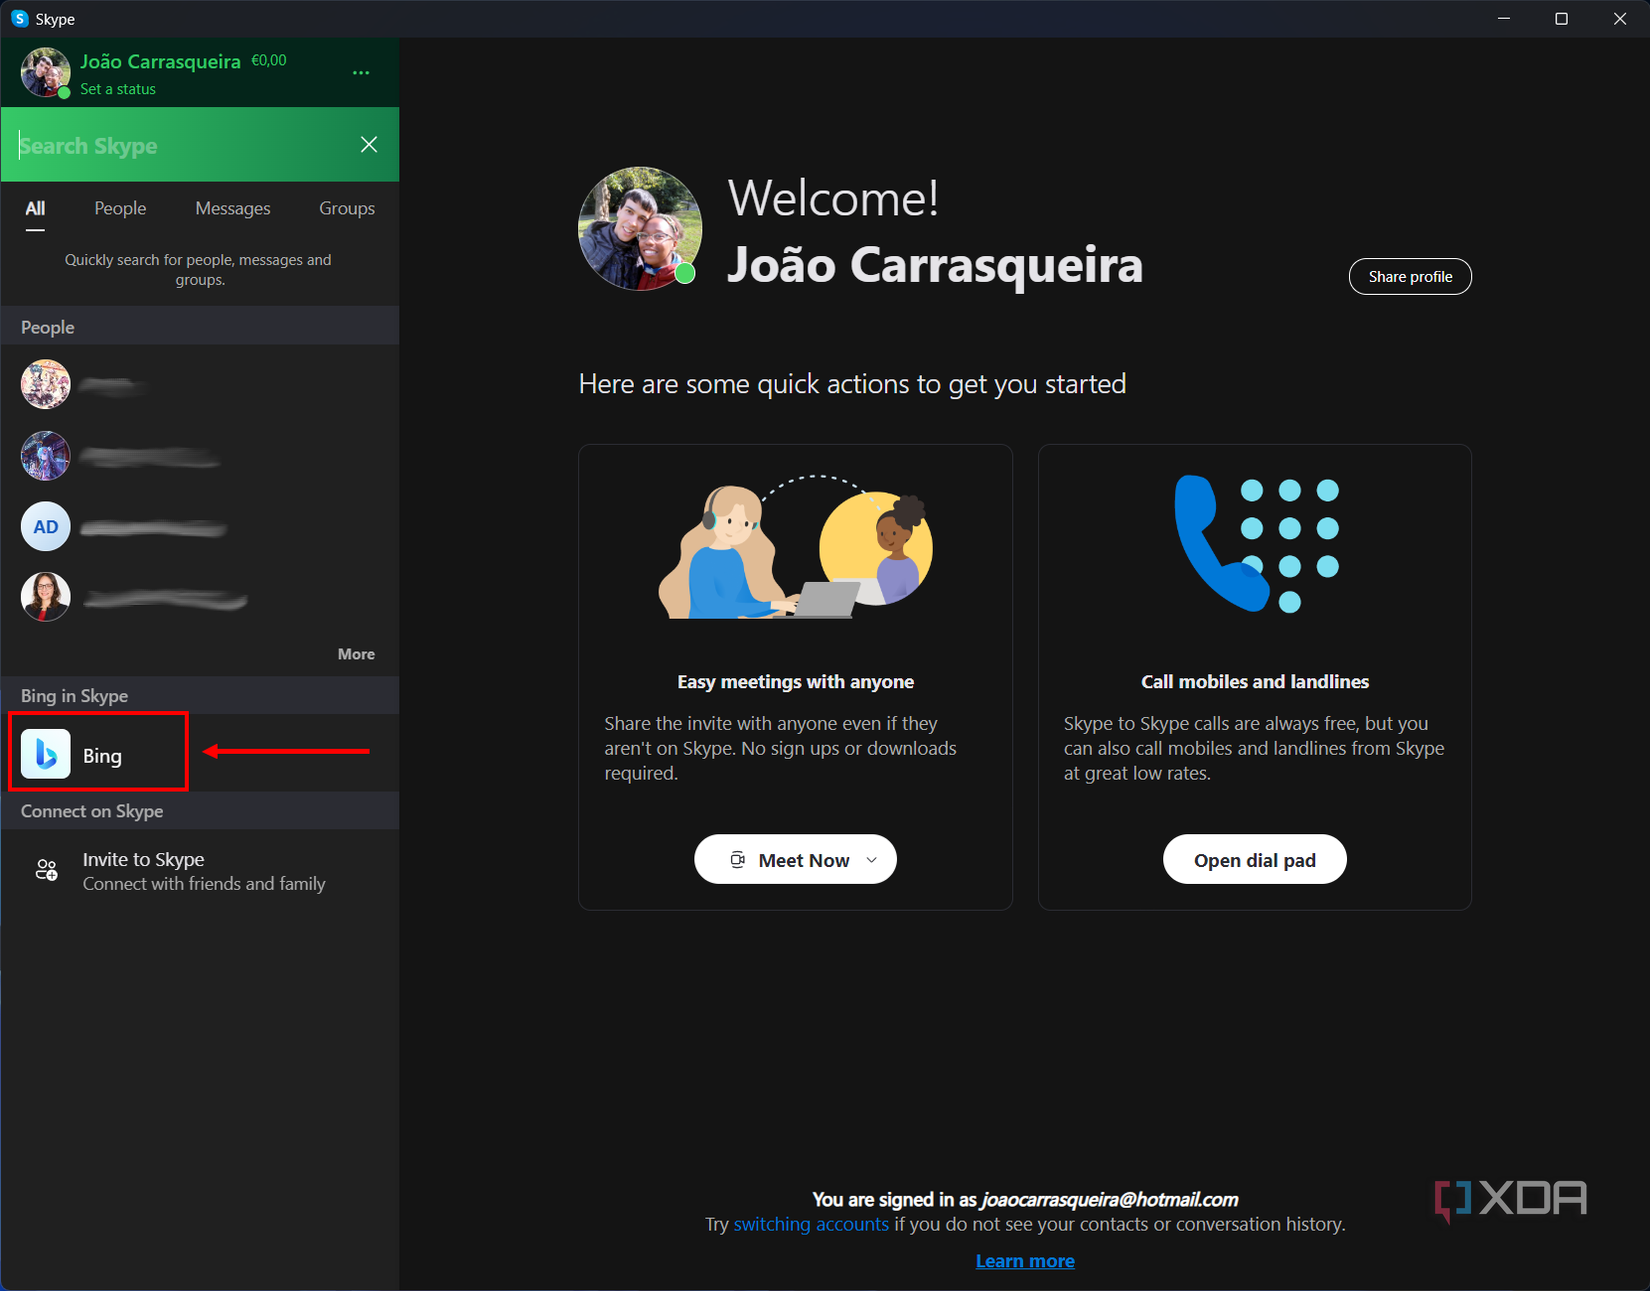Click the signed-in email address text
This screenshot has width=1650, height=1291.
click(1110, 1199)
